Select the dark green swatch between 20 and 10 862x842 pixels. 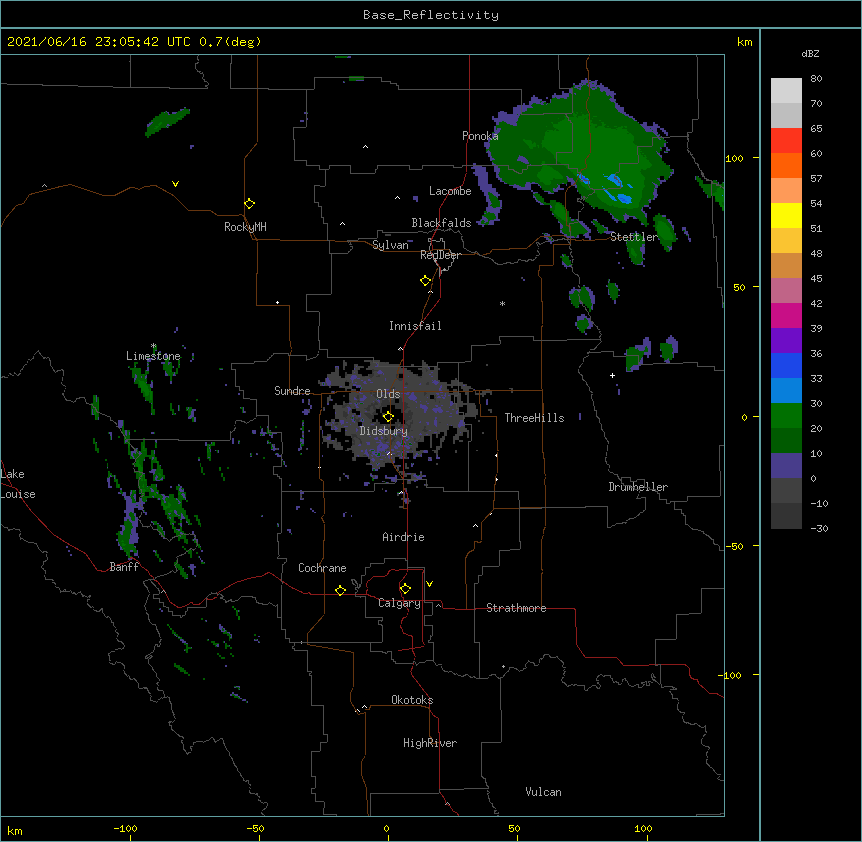[x=786, y=440]
